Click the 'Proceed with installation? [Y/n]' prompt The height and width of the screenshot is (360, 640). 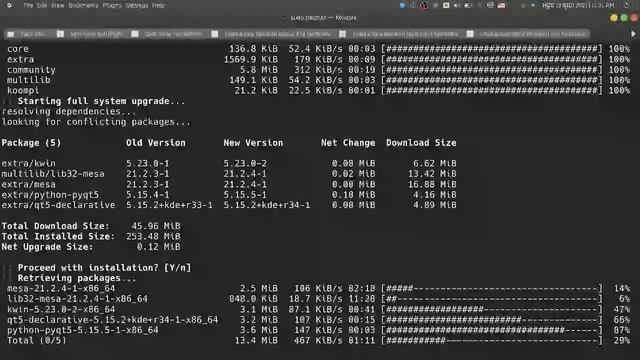coord(104,268)
